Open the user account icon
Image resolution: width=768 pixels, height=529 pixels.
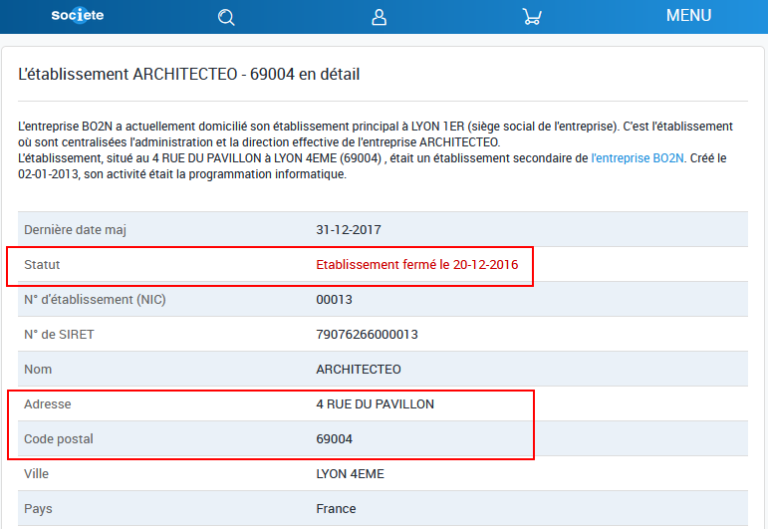click(x=379, y=17)
